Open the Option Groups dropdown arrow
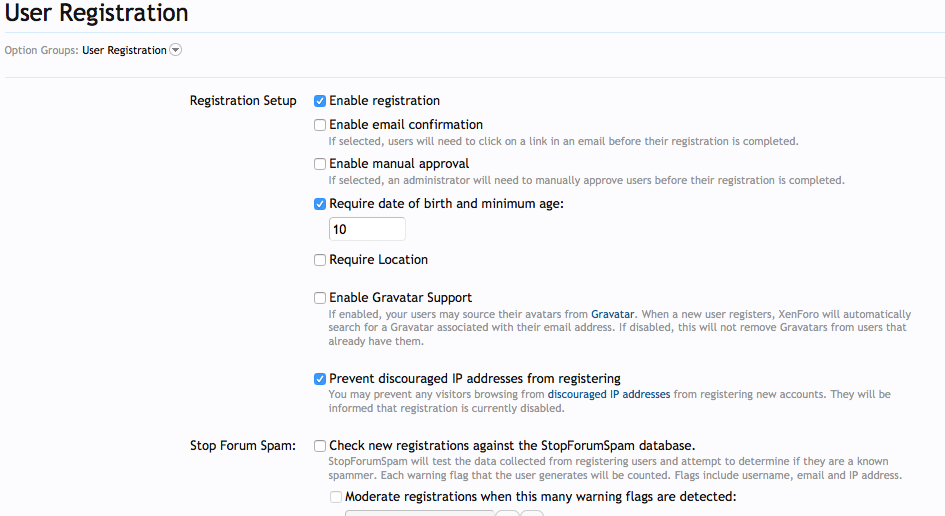Image resolution: width=945 pixels, height=516 pixels. pyautogui.click(x=176, y=50)
